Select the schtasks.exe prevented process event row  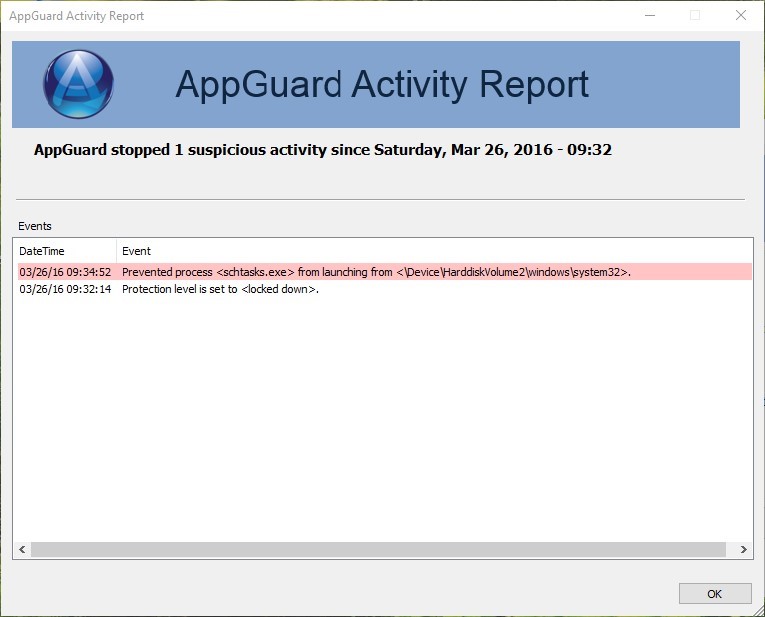(384, 272)
